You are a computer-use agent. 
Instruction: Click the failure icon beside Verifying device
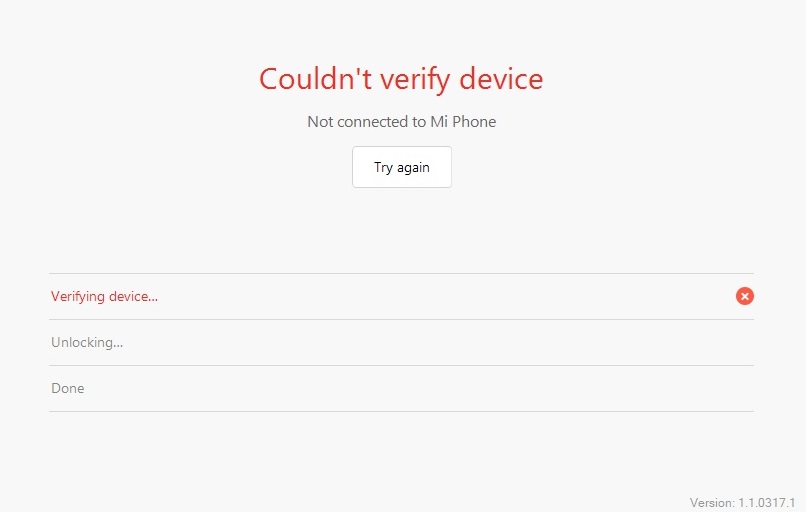tap(744, 296)
